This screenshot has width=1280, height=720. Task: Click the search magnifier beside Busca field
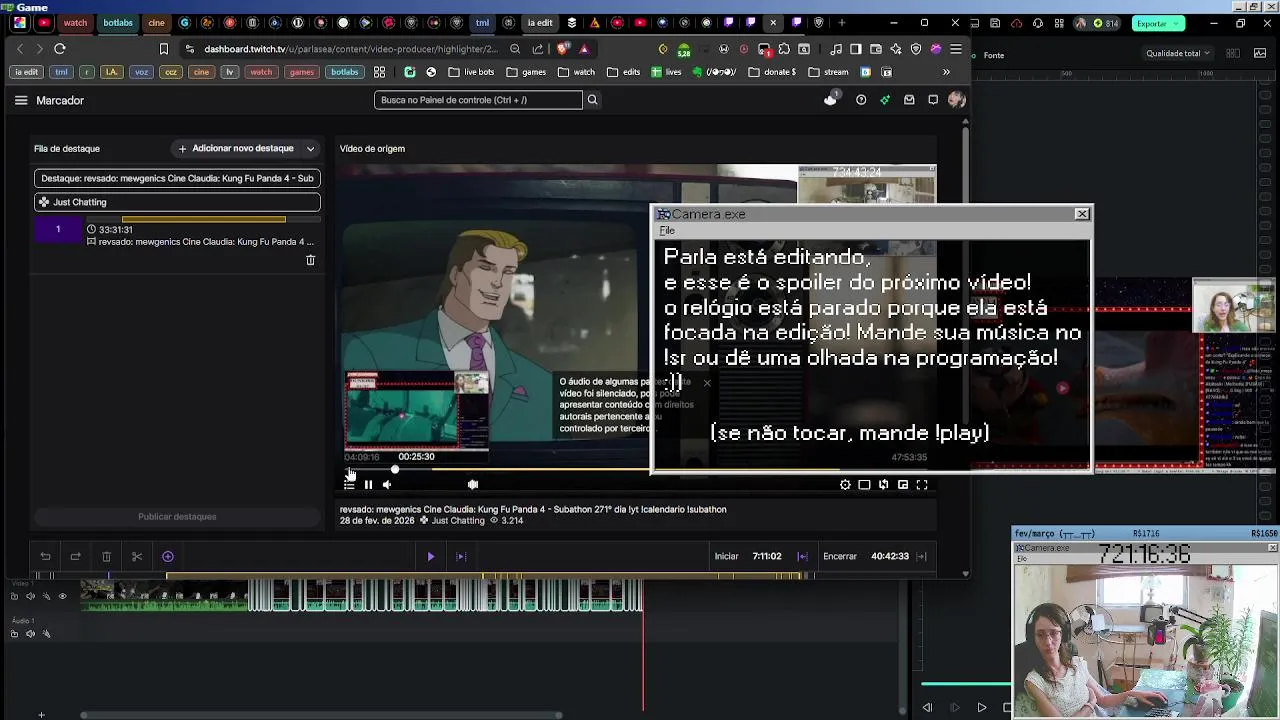[592, 100]
